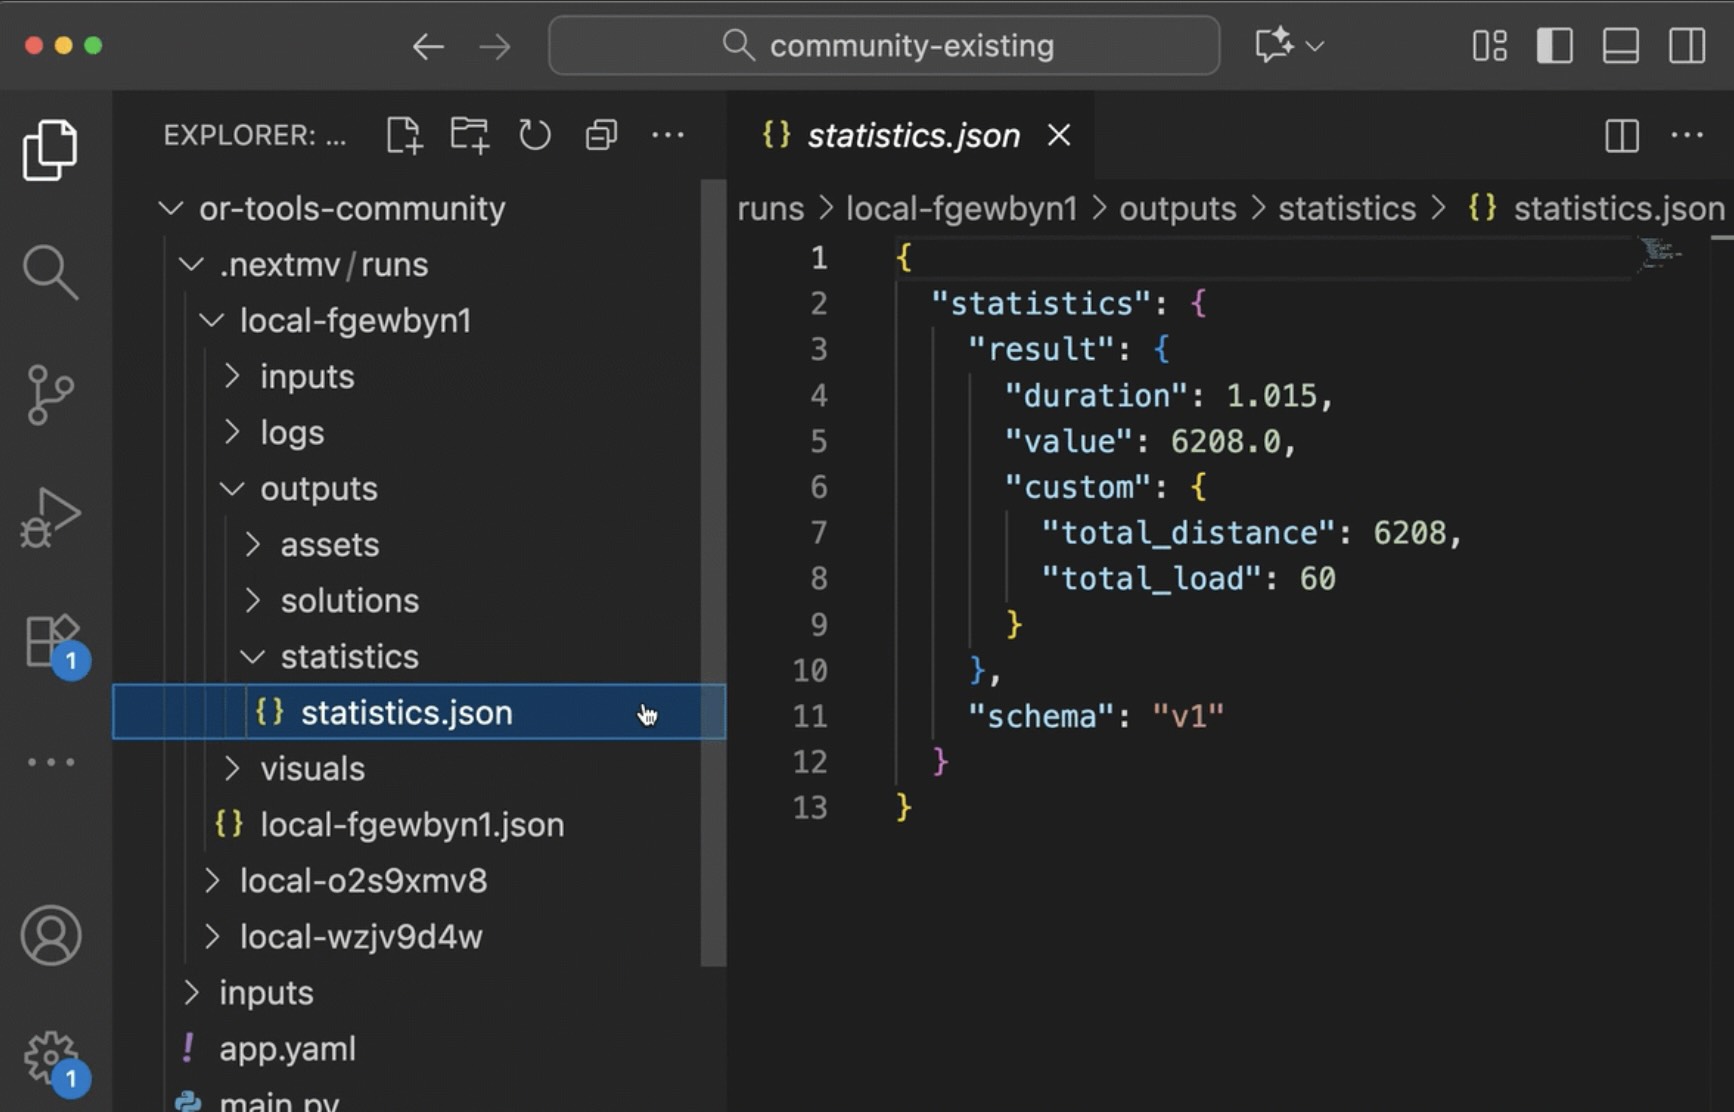Expand the top-level inputs folder above app.yaml
1734x1112 pixels.
(191, 992)
